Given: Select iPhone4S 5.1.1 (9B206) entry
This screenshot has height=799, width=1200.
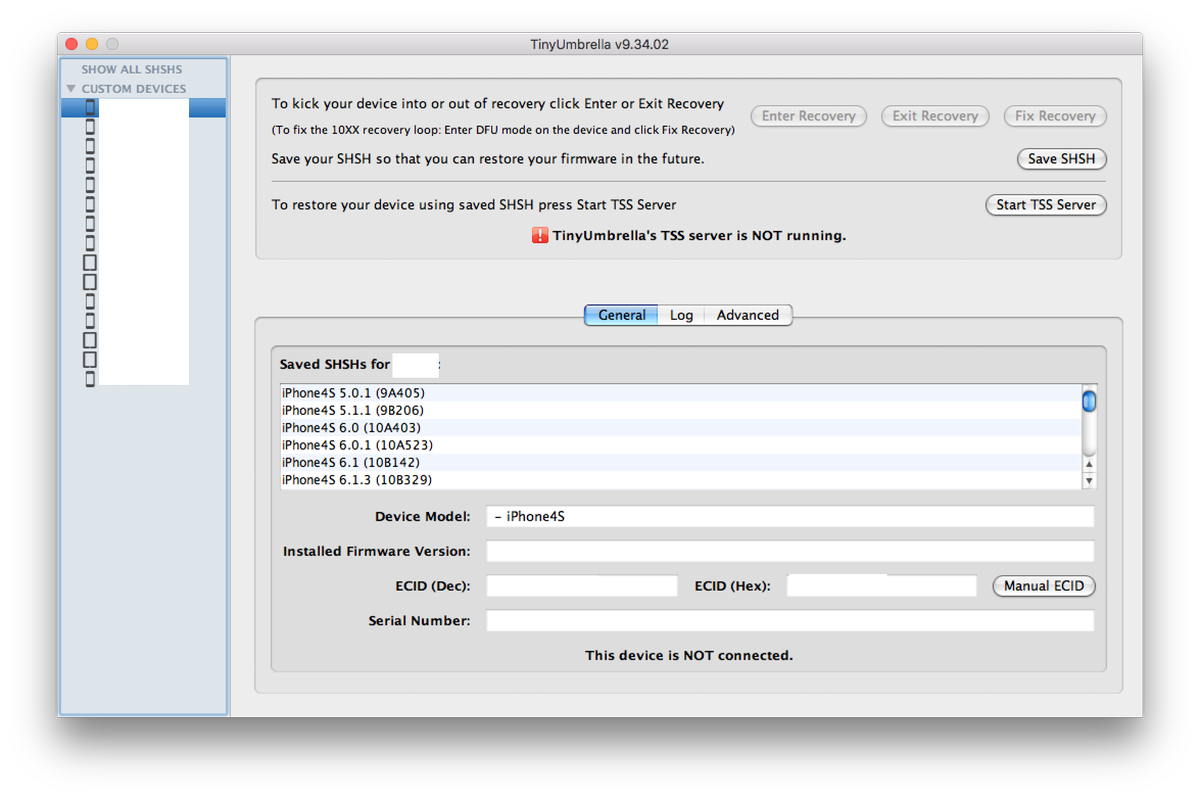Looking at the screenshot, I should [x=680, y=411].
